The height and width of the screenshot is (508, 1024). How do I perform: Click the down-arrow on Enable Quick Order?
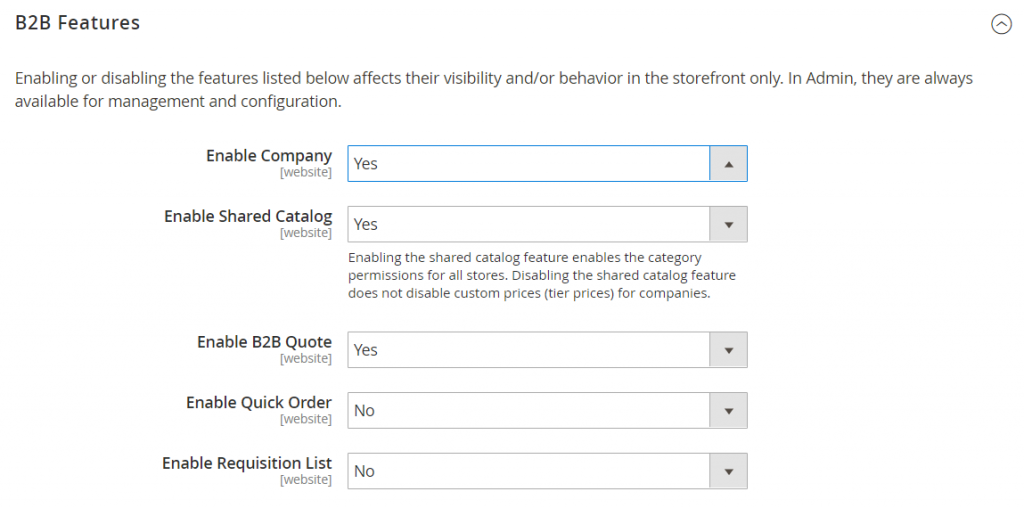[x=728, y=411]
